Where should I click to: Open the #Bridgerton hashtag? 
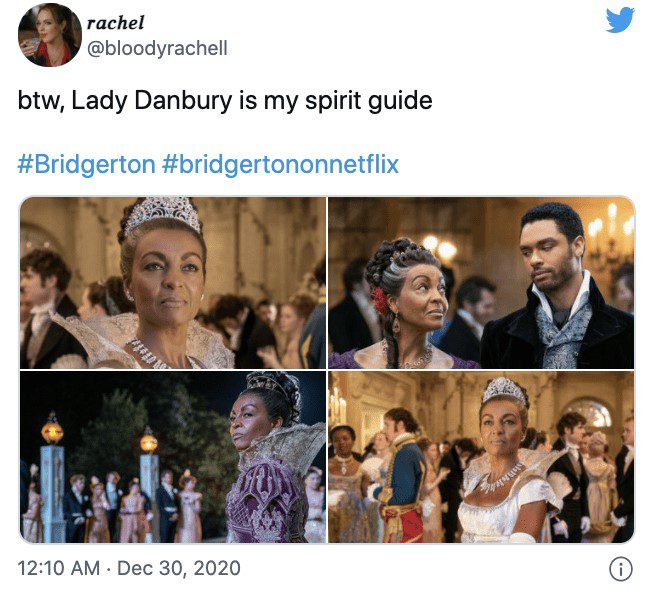click(x=86, y=164)
